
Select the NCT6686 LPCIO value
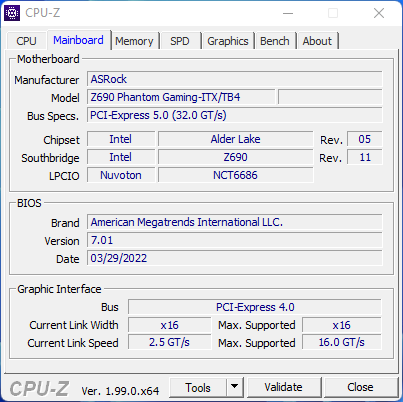tap(236, 175)
